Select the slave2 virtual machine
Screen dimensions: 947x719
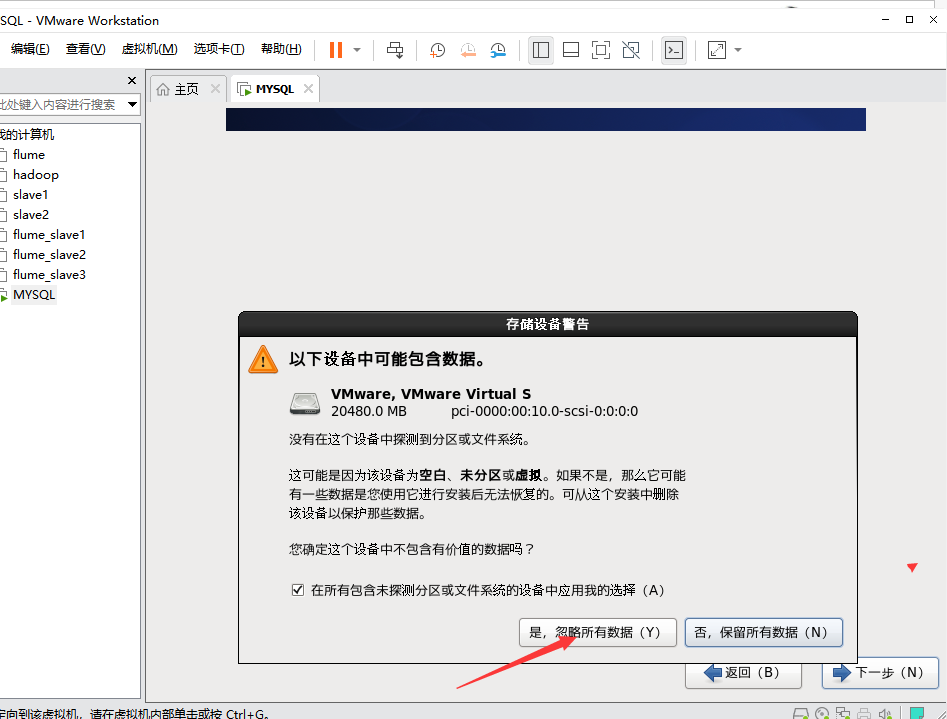[x=30, y=214]
